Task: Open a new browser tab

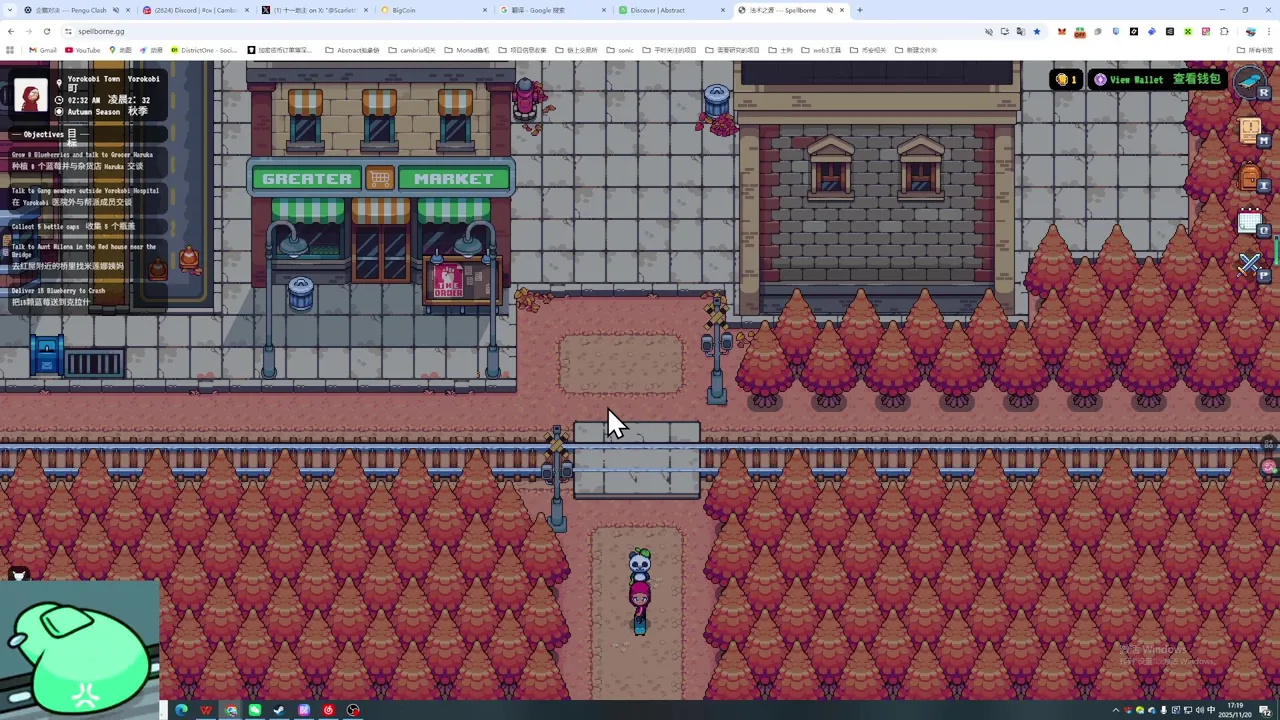Action: tap(860, 10)
